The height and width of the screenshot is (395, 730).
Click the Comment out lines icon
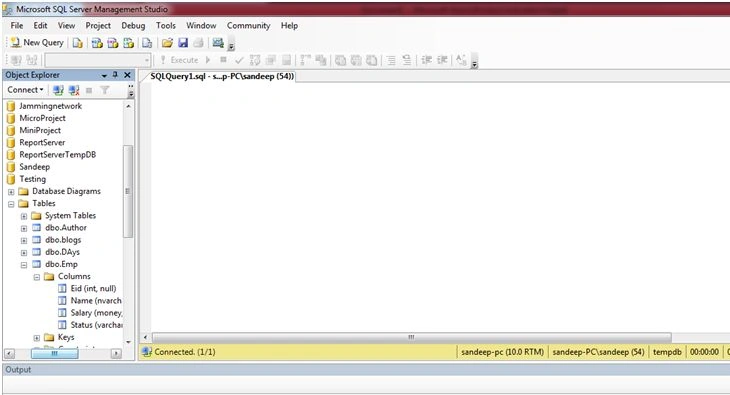click(391, 60)
